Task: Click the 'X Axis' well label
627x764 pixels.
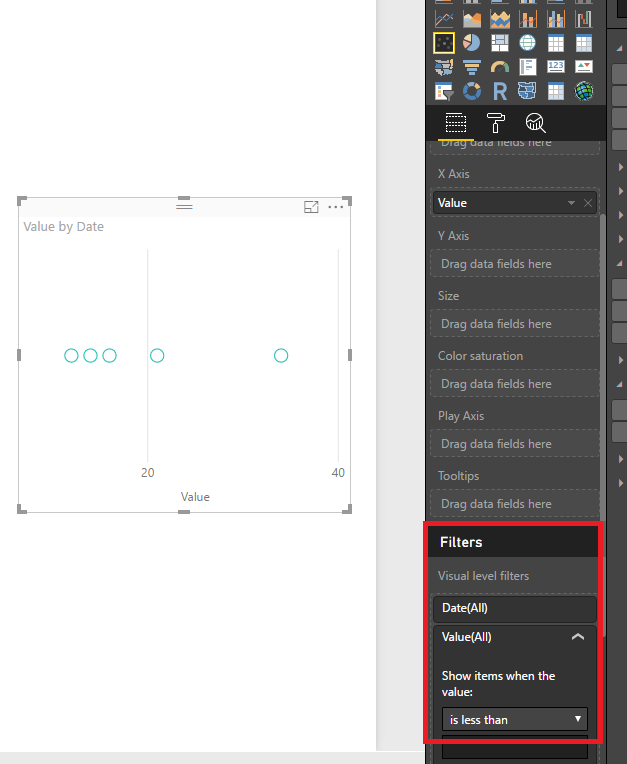Action: pyautogui.click(x=454, y=174)
